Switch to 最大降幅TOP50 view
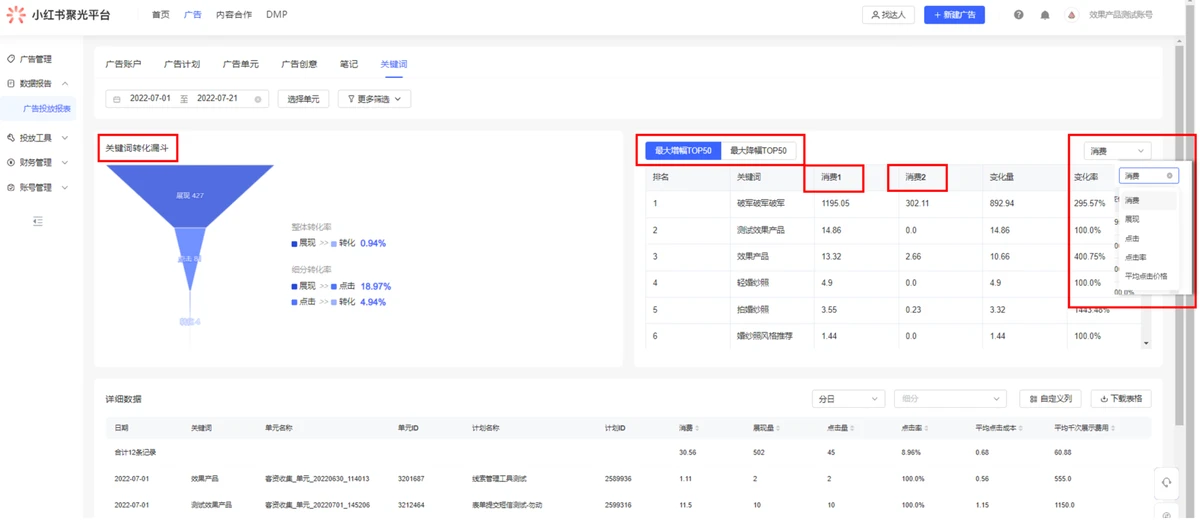 tap(758, 151)
